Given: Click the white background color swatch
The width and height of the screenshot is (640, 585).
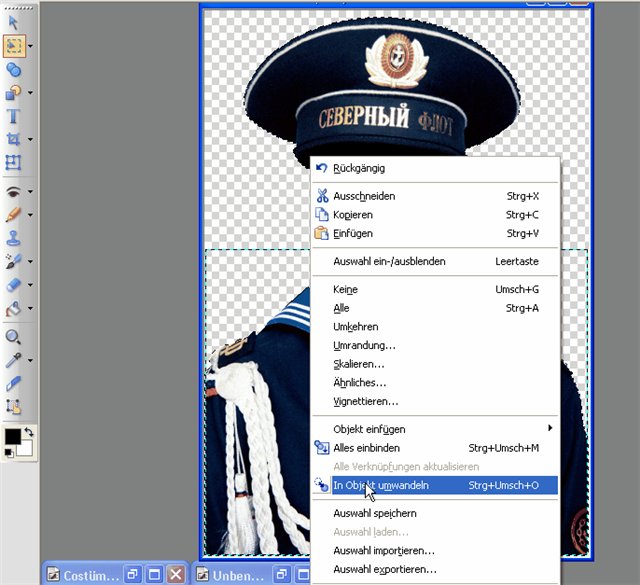Looking at the screenshot, I should coord(26,448).
